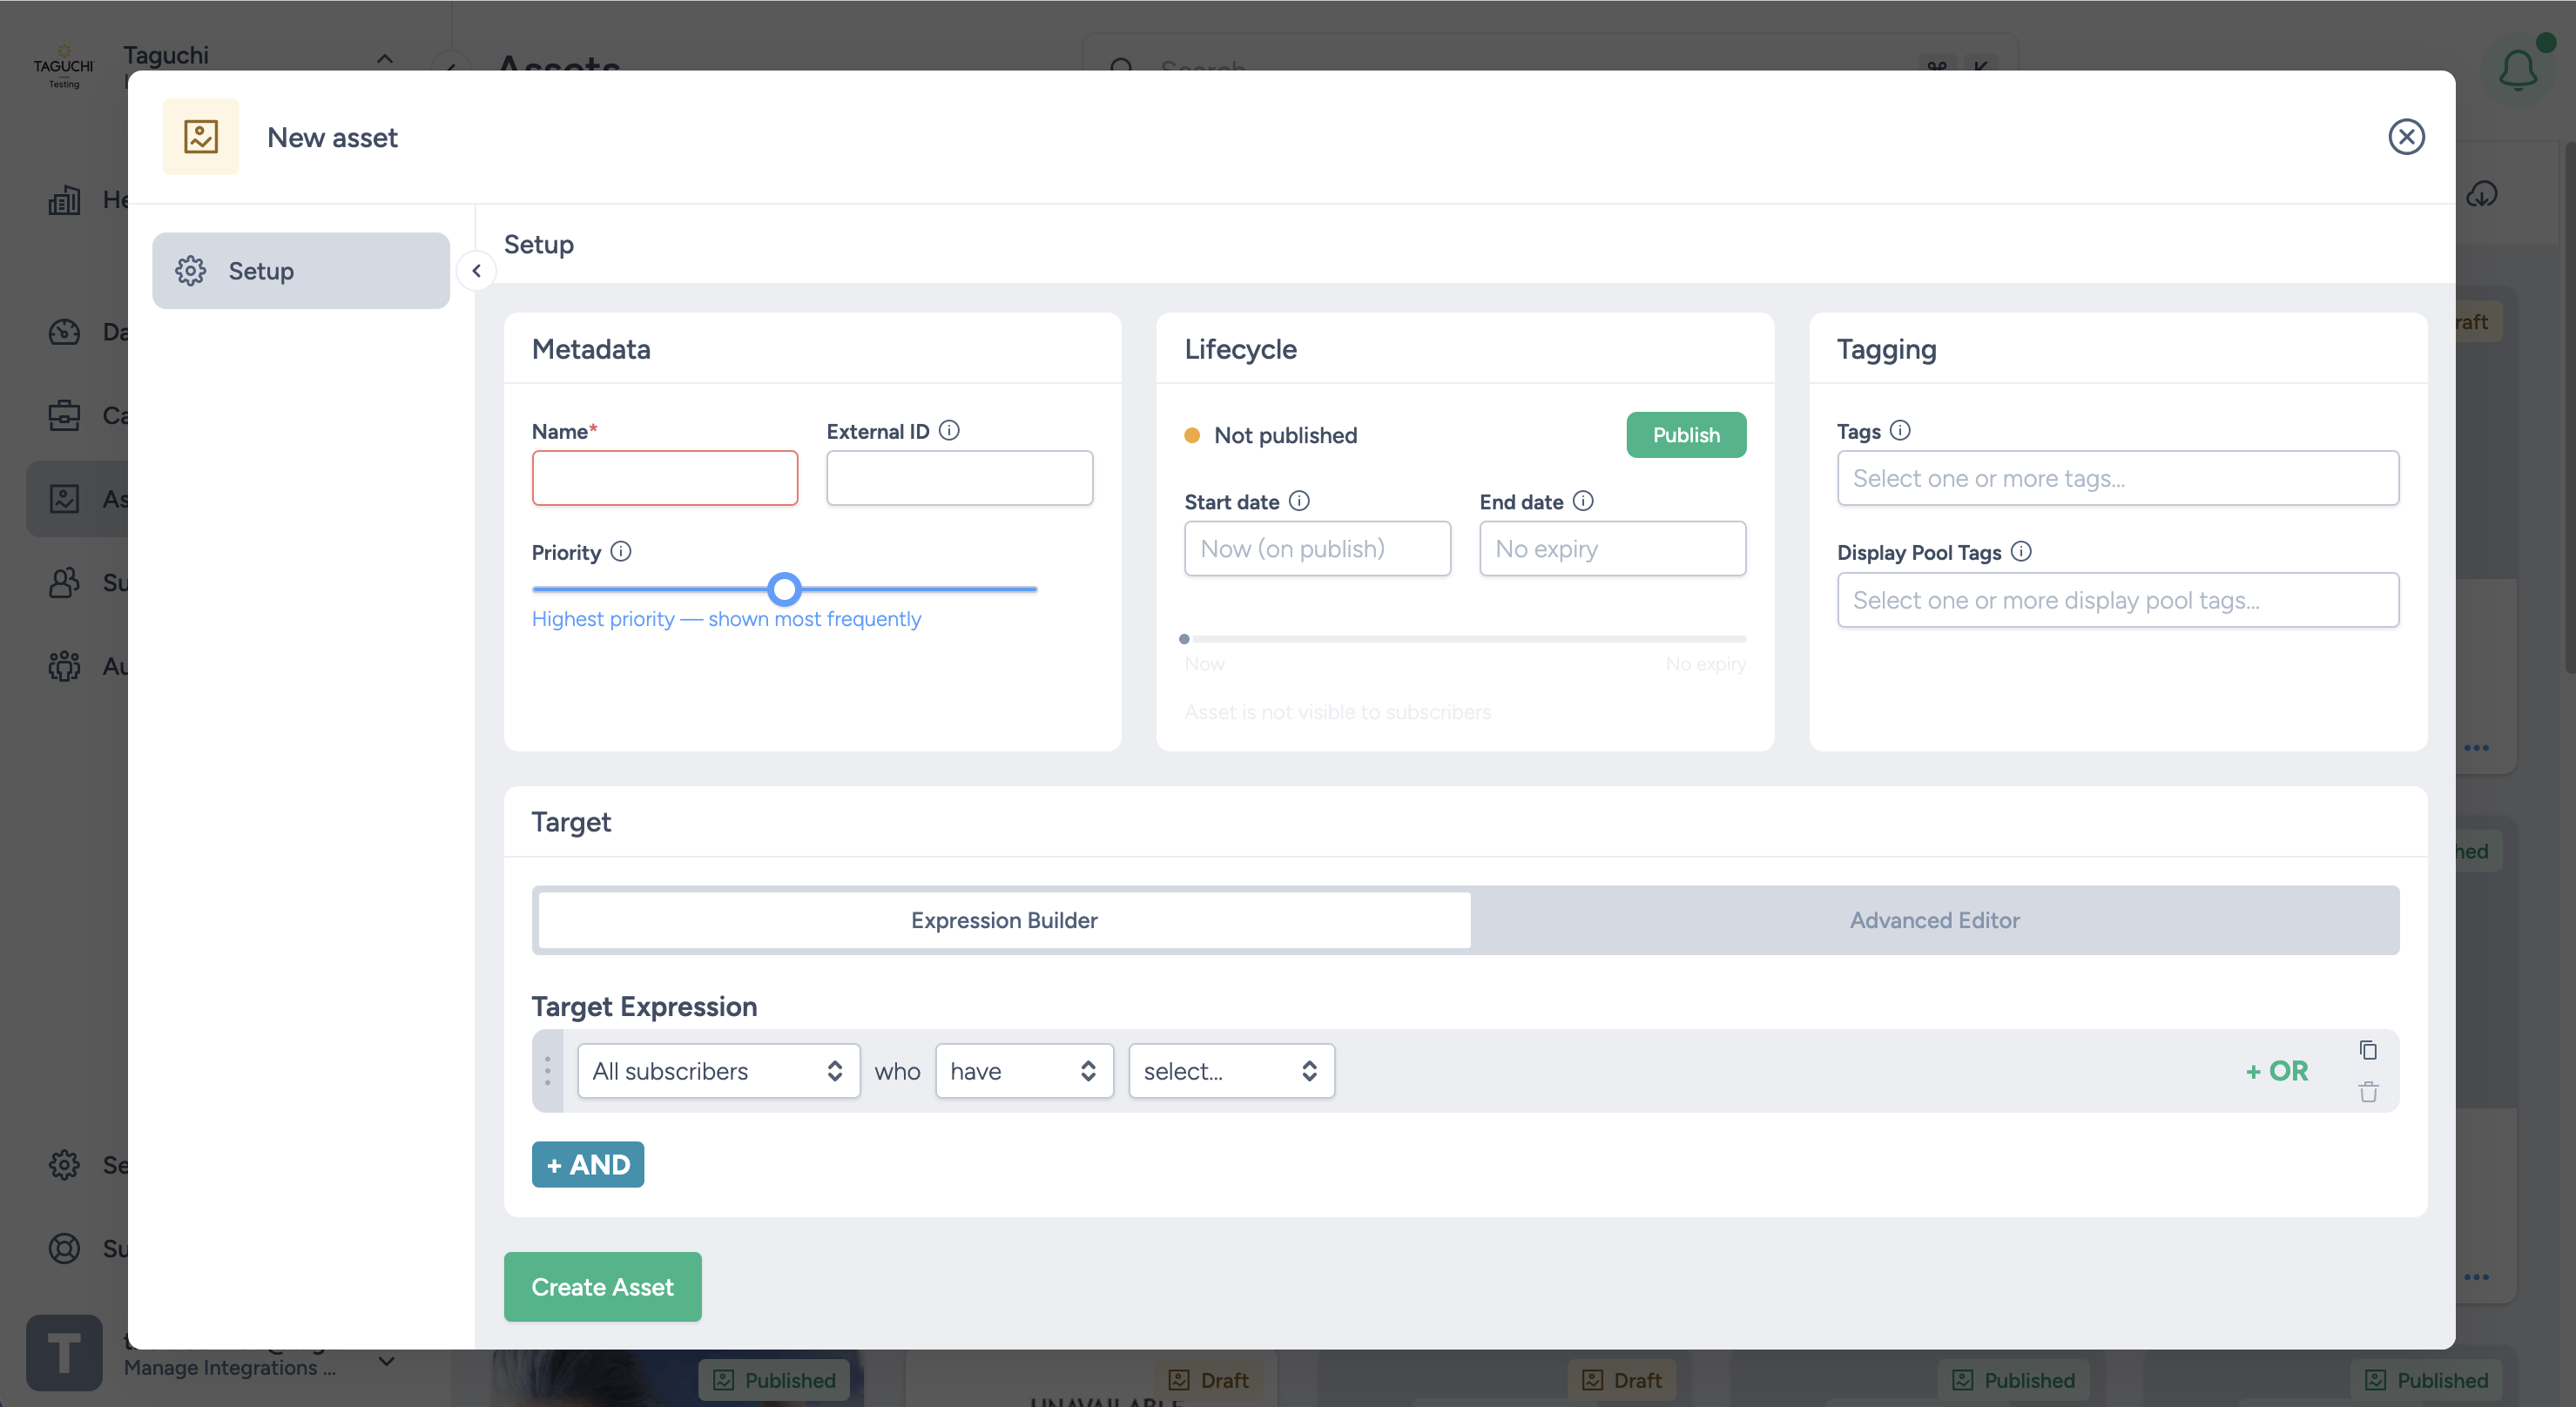Viewport: 2576px width, 1407px height.
Task: Duplicate the target expression row
Action: [2368, 1050]
